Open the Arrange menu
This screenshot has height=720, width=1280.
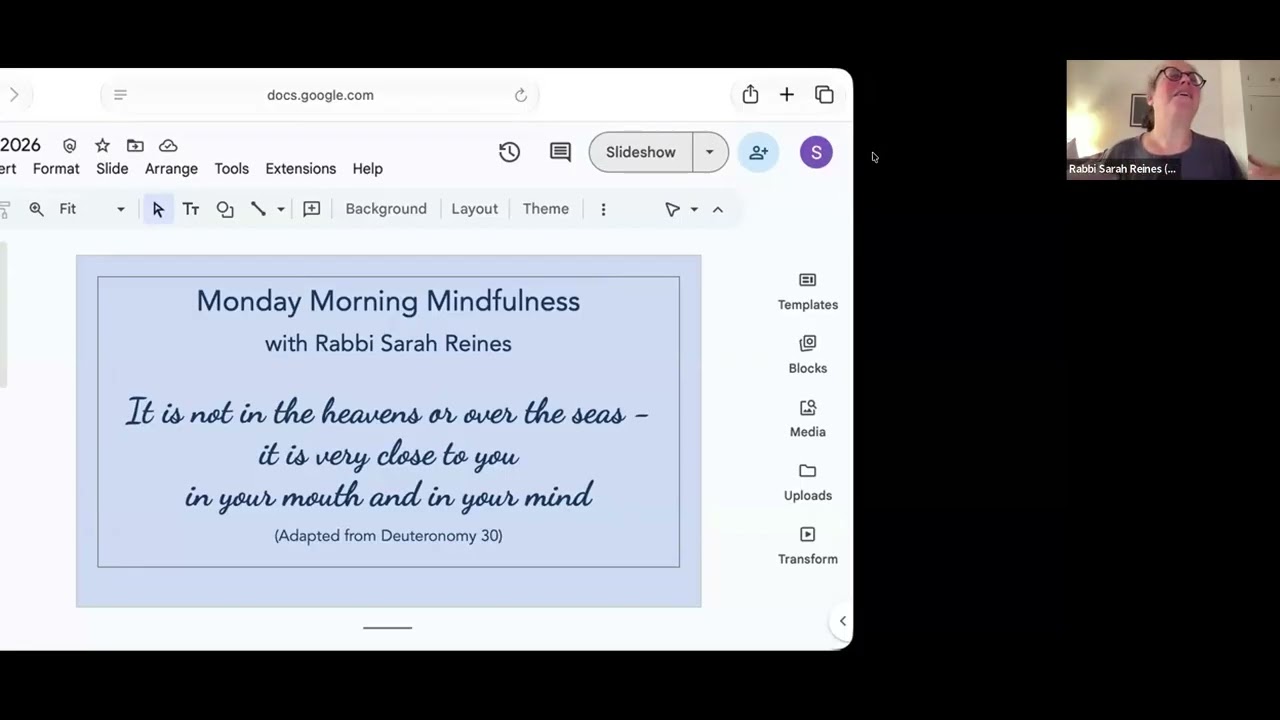(x=171, y=169)
